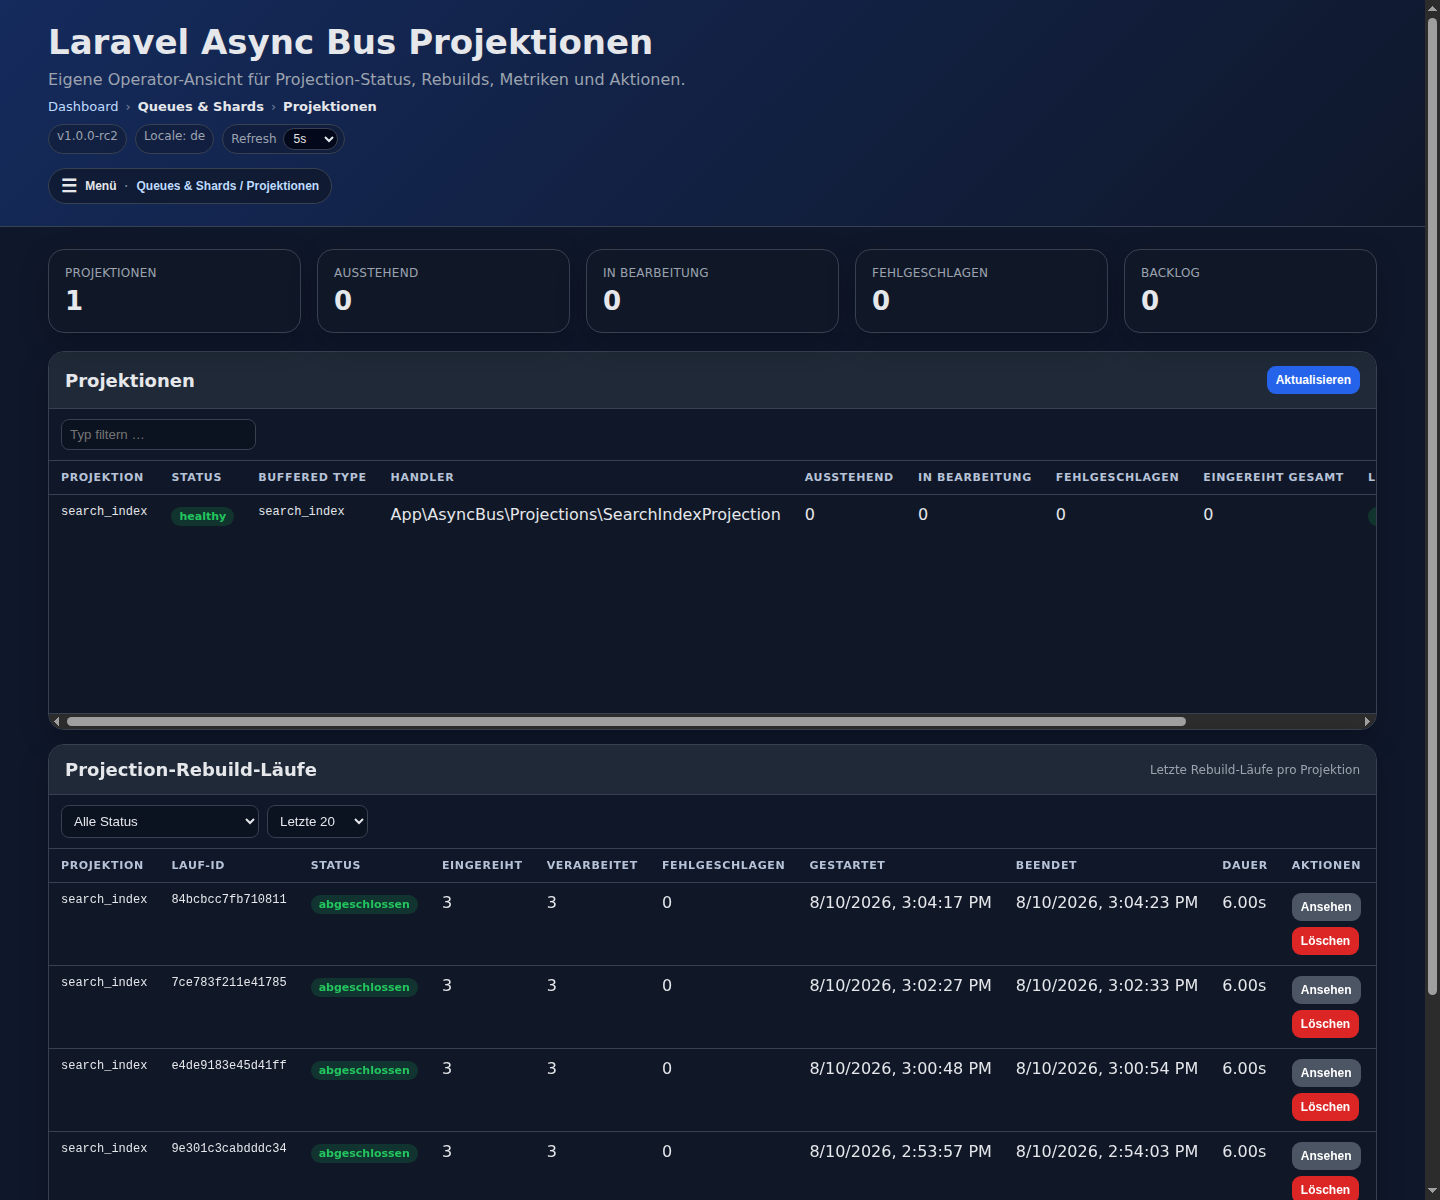This screenshot has width=1440, height=1200.
Task: Click the v1.0.0-rc2 version badge
Action: point(87,137)
